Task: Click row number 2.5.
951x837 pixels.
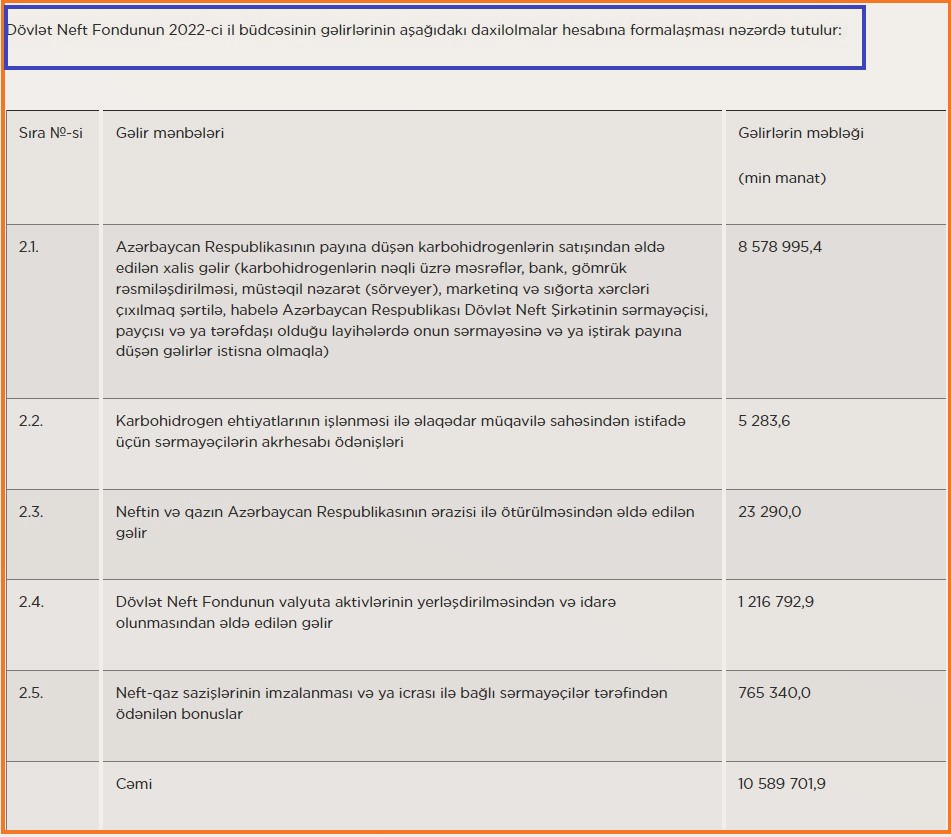Action: click(30, 693)
